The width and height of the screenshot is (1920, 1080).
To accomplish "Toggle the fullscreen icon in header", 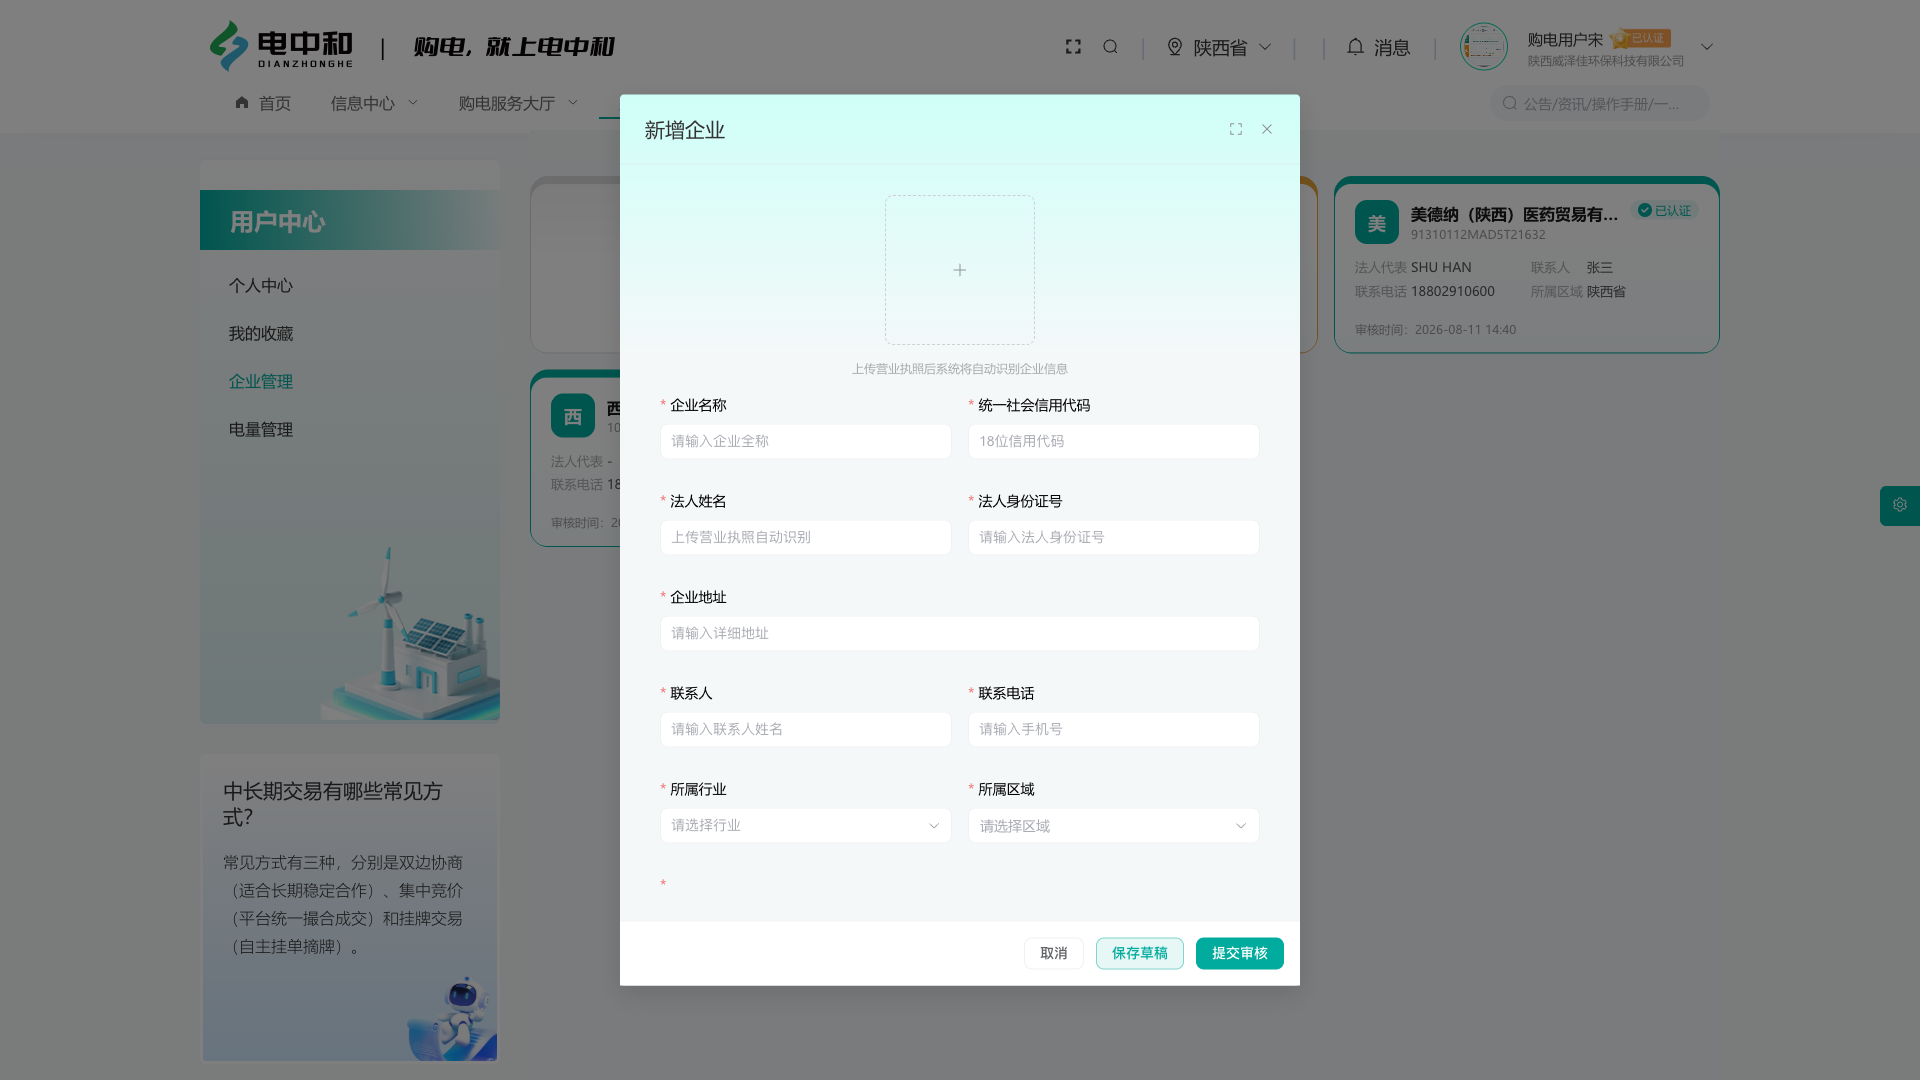I will click(1073, 47).
